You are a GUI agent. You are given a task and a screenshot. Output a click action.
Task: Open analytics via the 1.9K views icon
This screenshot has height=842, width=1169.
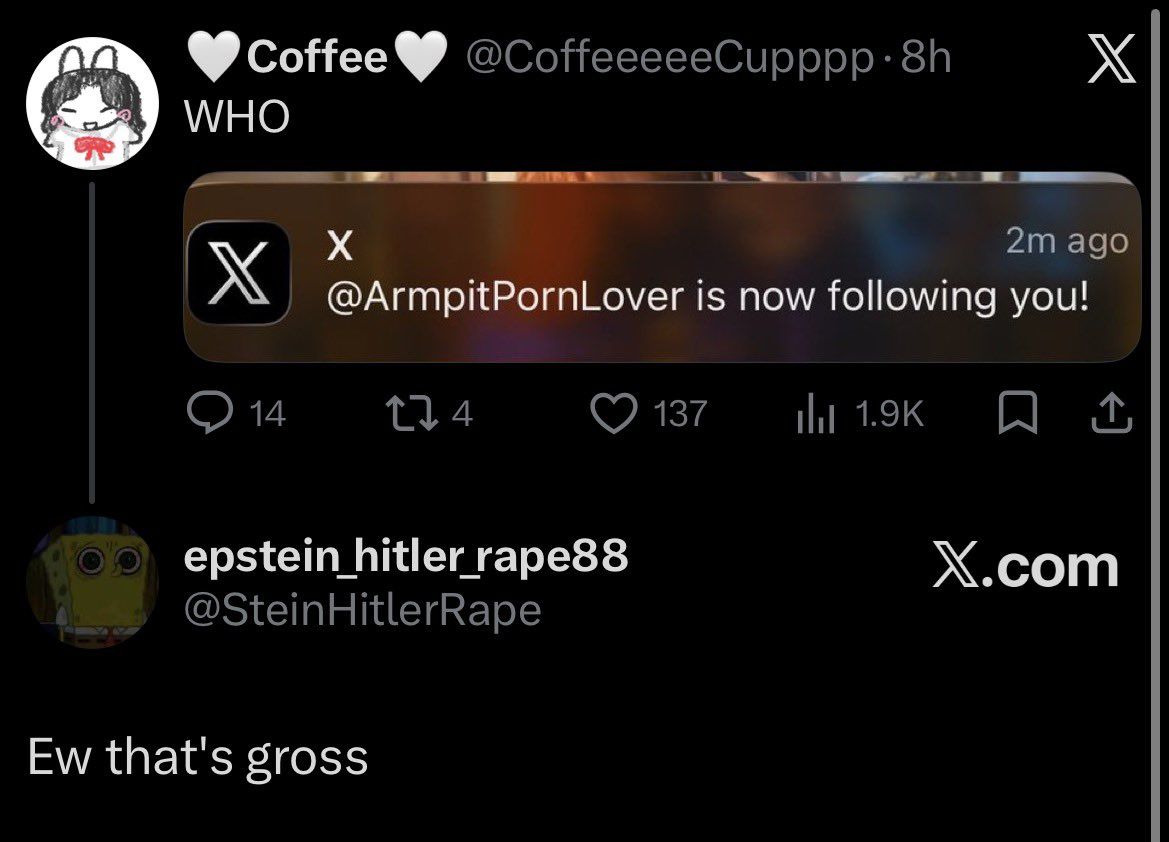point(817,411)
